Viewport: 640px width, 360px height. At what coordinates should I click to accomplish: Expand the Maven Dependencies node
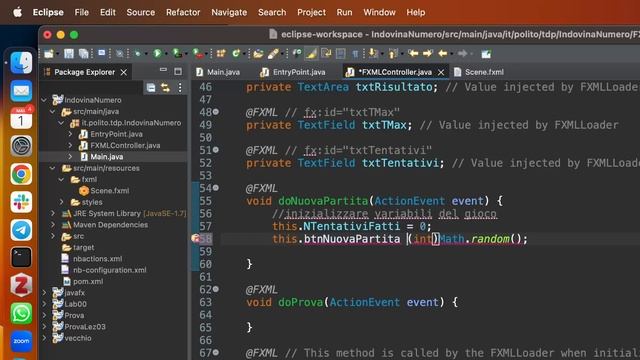pos(53,224)
